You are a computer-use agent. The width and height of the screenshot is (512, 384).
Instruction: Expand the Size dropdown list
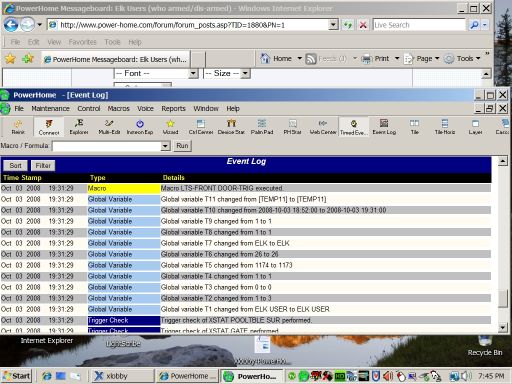[245, 73]
